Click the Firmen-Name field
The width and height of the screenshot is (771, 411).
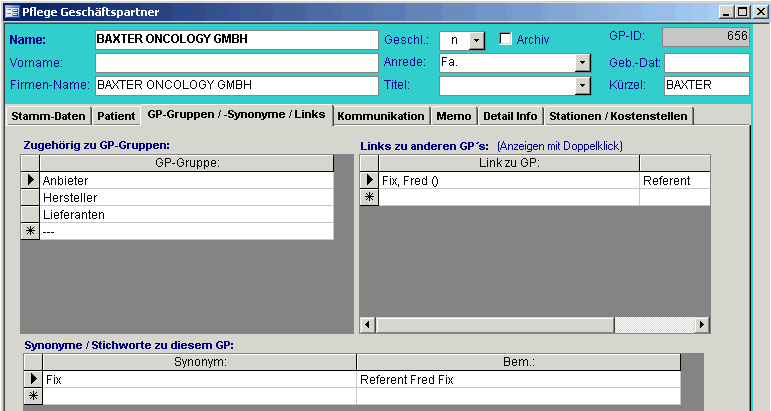[x=237, y=86]
